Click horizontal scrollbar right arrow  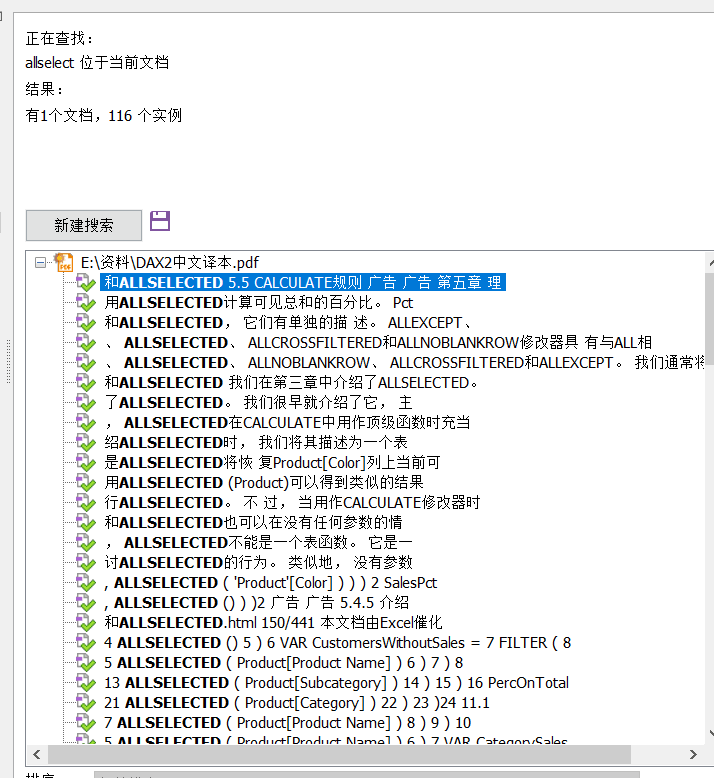[693, 754]
